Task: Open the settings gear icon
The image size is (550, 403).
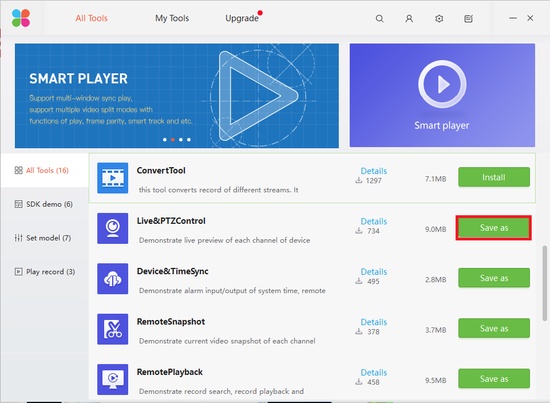Action: coord(439,19)
